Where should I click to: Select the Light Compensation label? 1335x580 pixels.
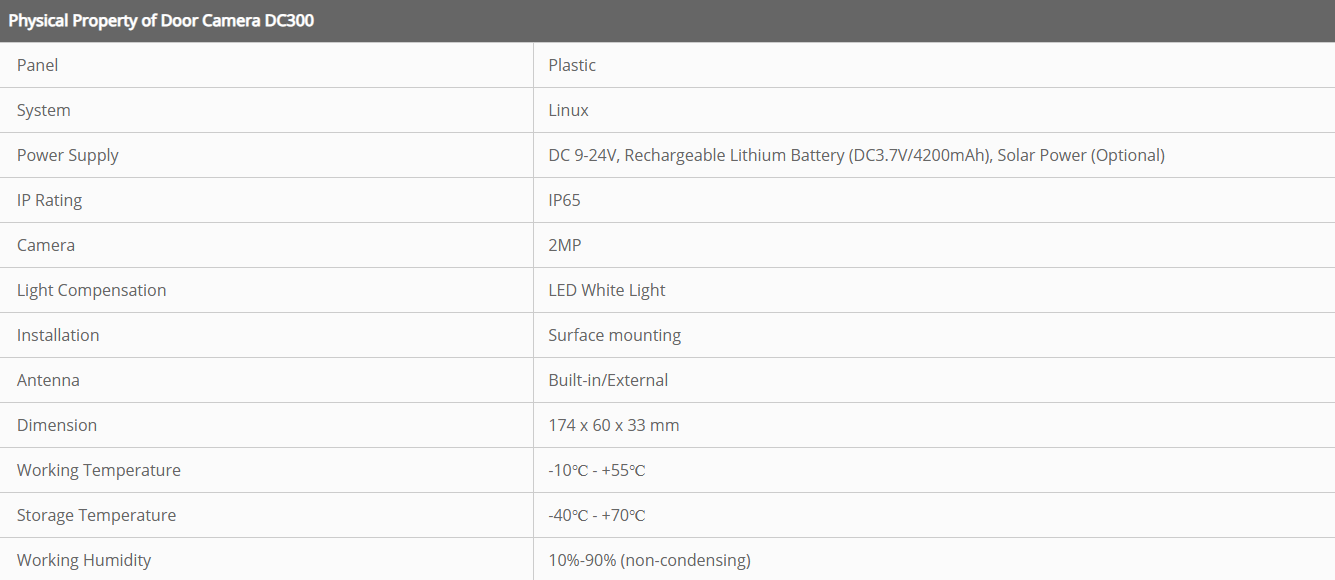coord(92,290)
